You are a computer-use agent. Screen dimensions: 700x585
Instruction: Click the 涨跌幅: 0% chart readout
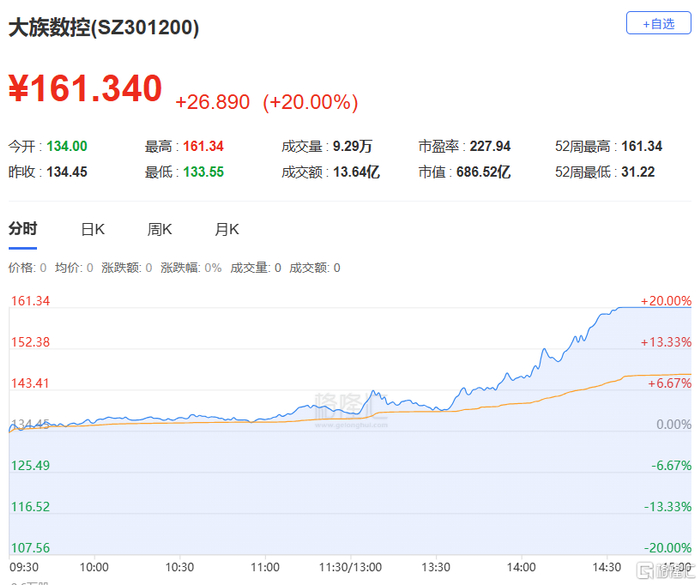[191, 268]
